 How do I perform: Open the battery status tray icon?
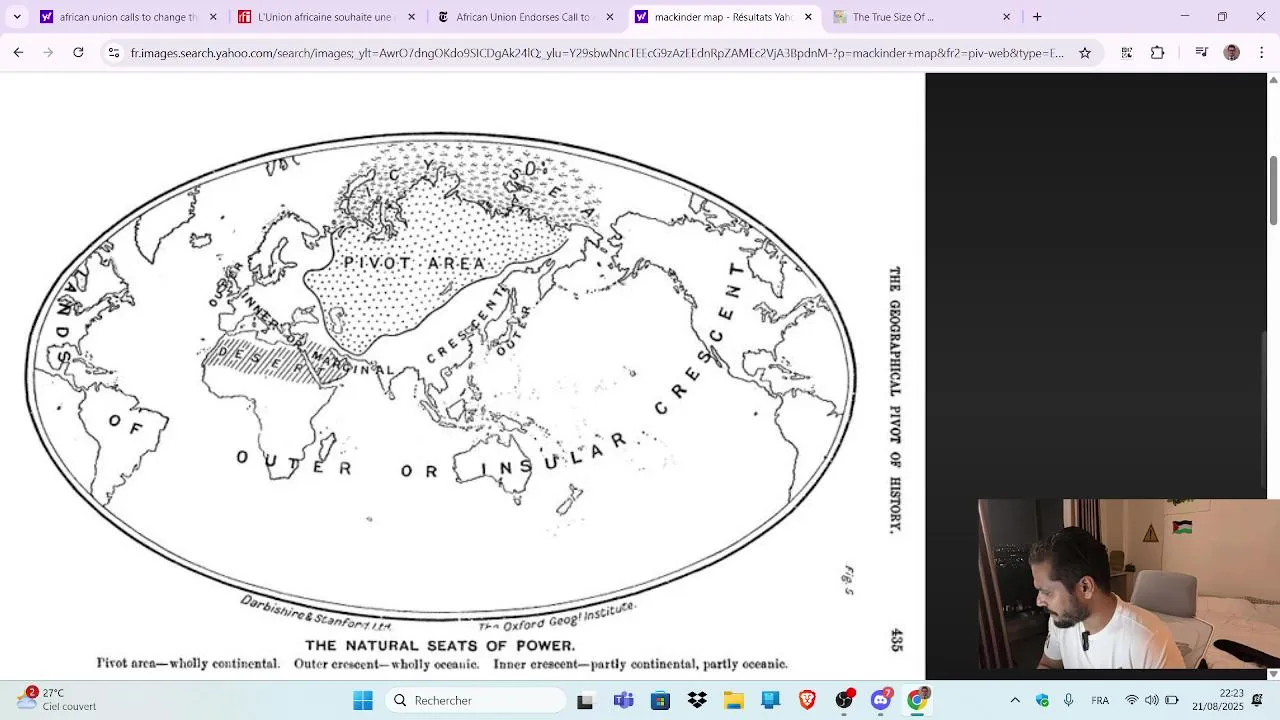click(1171, 701)
